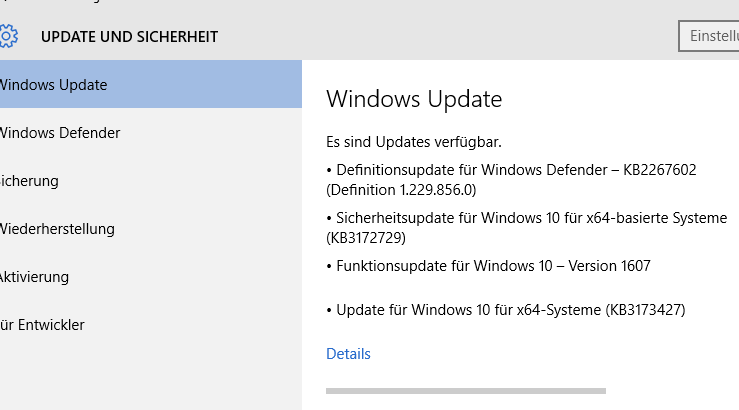The height and width of the screenshot is (410, 739).
Task: Click the Definition 1.229.856.0 version text
Action: pos(402,189)
